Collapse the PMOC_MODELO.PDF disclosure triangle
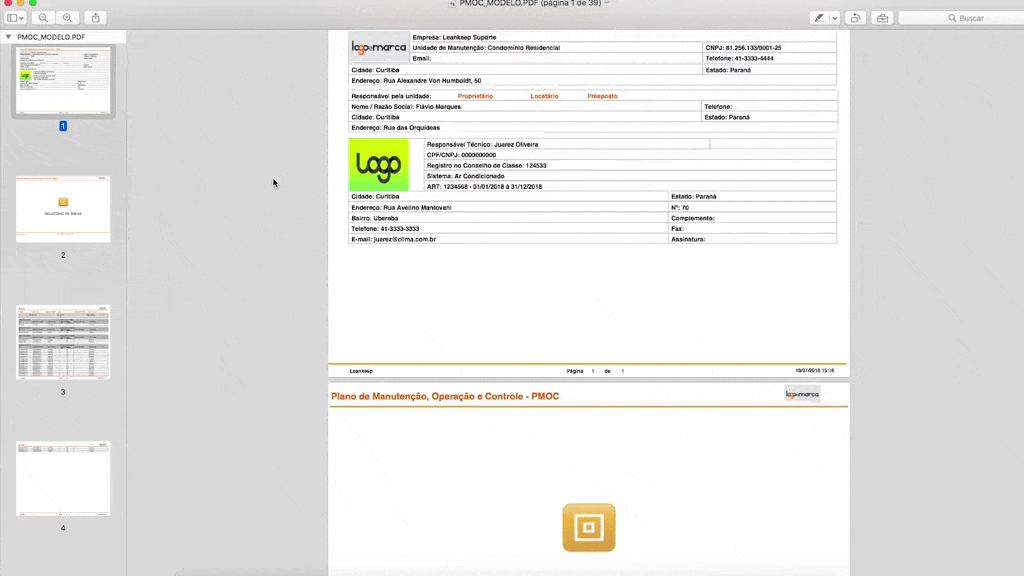This screenshot has width=1024, height=576. tap(9, 37)
